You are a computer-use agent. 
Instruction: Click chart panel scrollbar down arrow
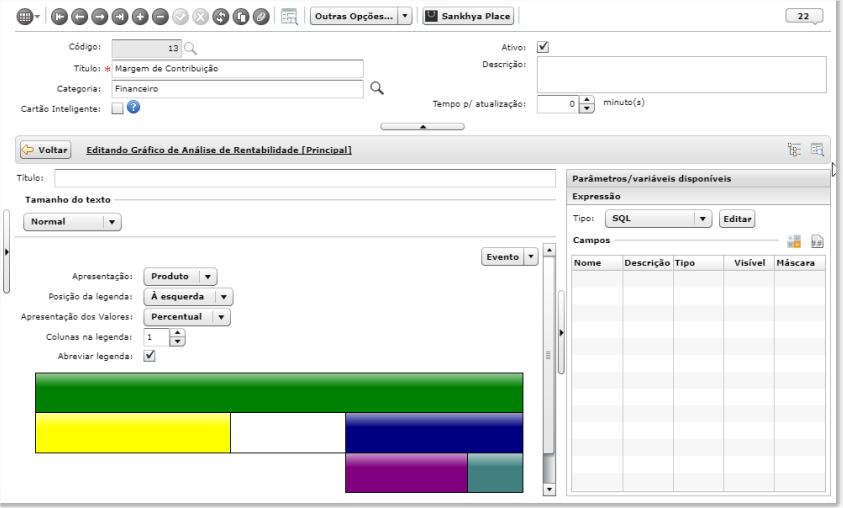549,489
